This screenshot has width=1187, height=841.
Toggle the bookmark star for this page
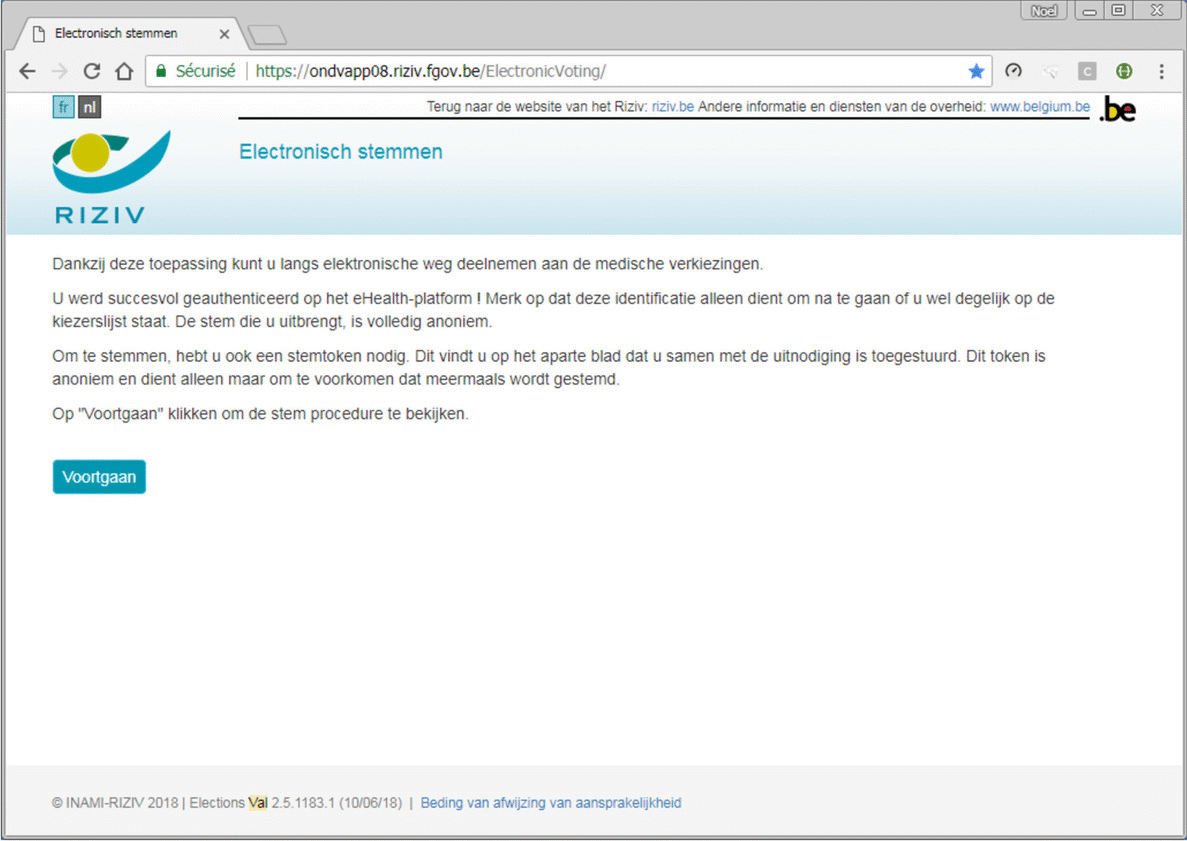(976, 71)
